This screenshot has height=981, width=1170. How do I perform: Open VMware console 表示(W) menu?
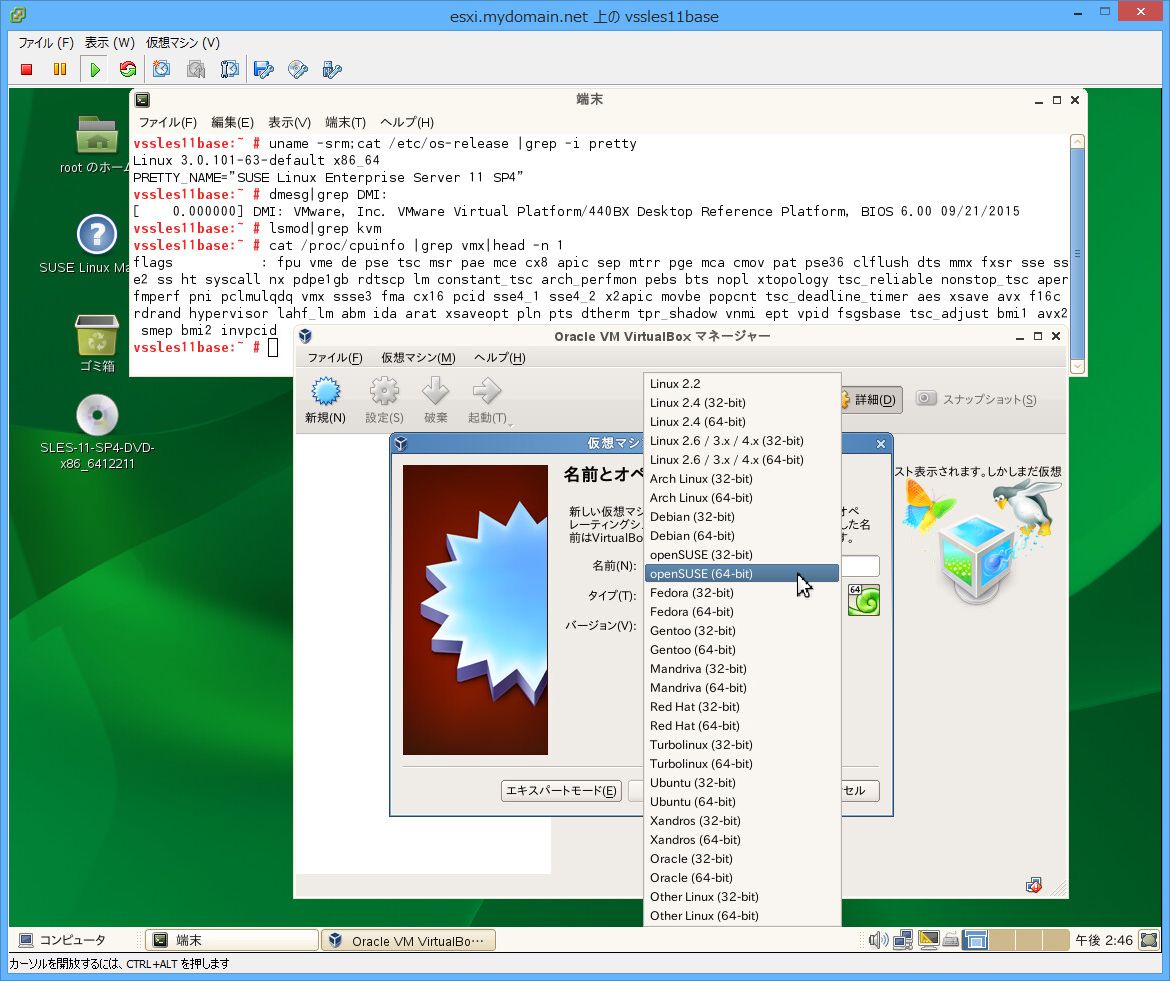click(x=109, y=43)
